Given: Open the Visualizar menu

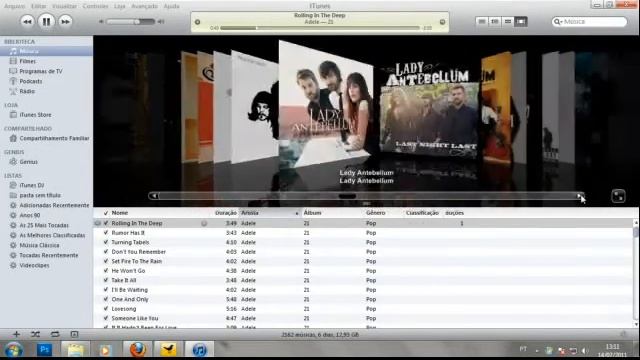Looking at the screenshot, I should pyautogui.click(x=64, y=6).
